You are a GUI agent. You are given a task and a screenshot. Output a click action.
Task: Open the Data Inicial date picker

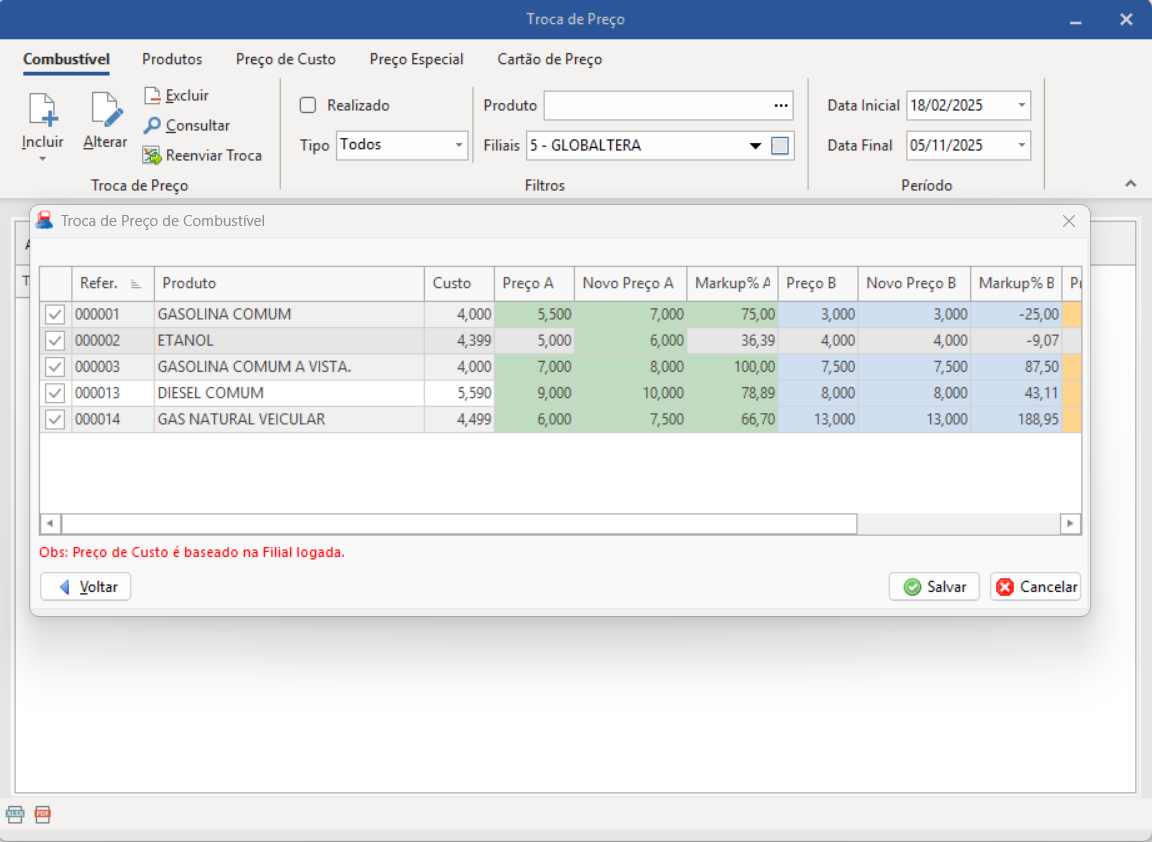click(x=1021, y=105)
